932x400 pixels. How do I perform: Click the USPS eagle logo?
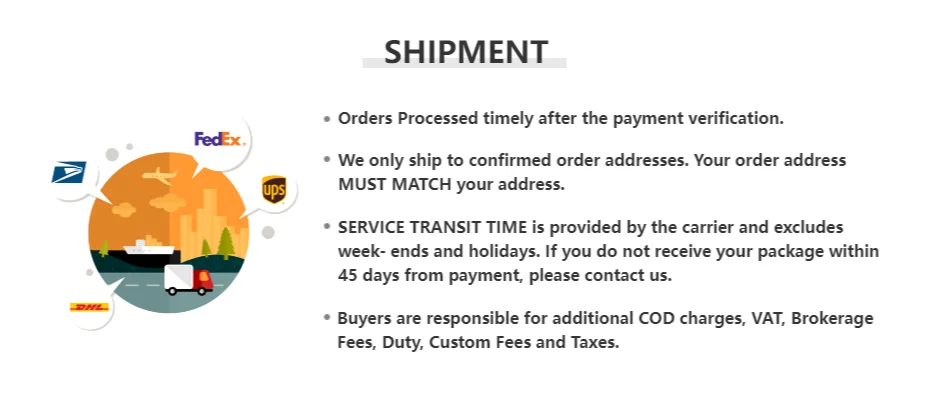click(x=69, y=172)
